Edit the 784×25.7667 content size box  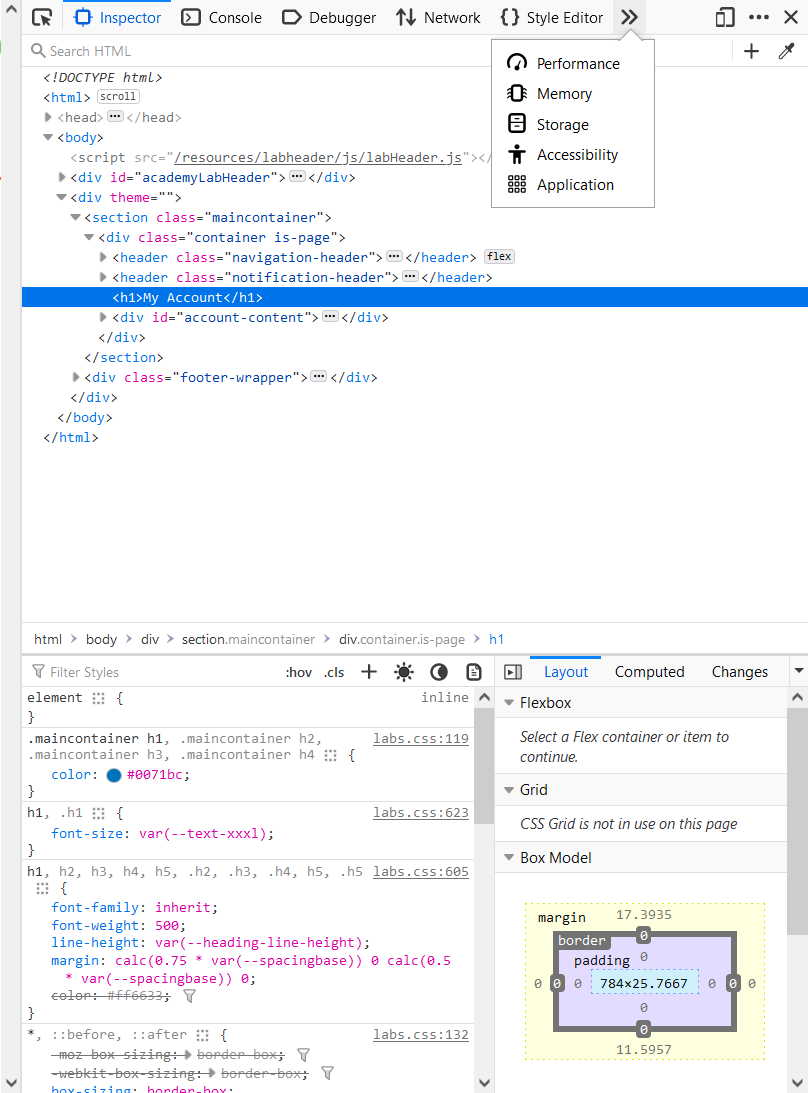pos(644,983)
